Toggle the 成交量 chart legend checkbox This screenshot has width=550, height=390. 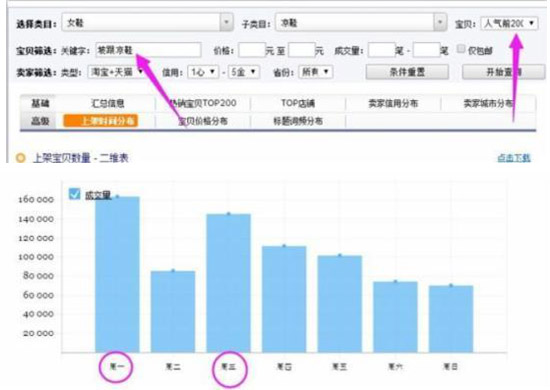click(74, 194)
